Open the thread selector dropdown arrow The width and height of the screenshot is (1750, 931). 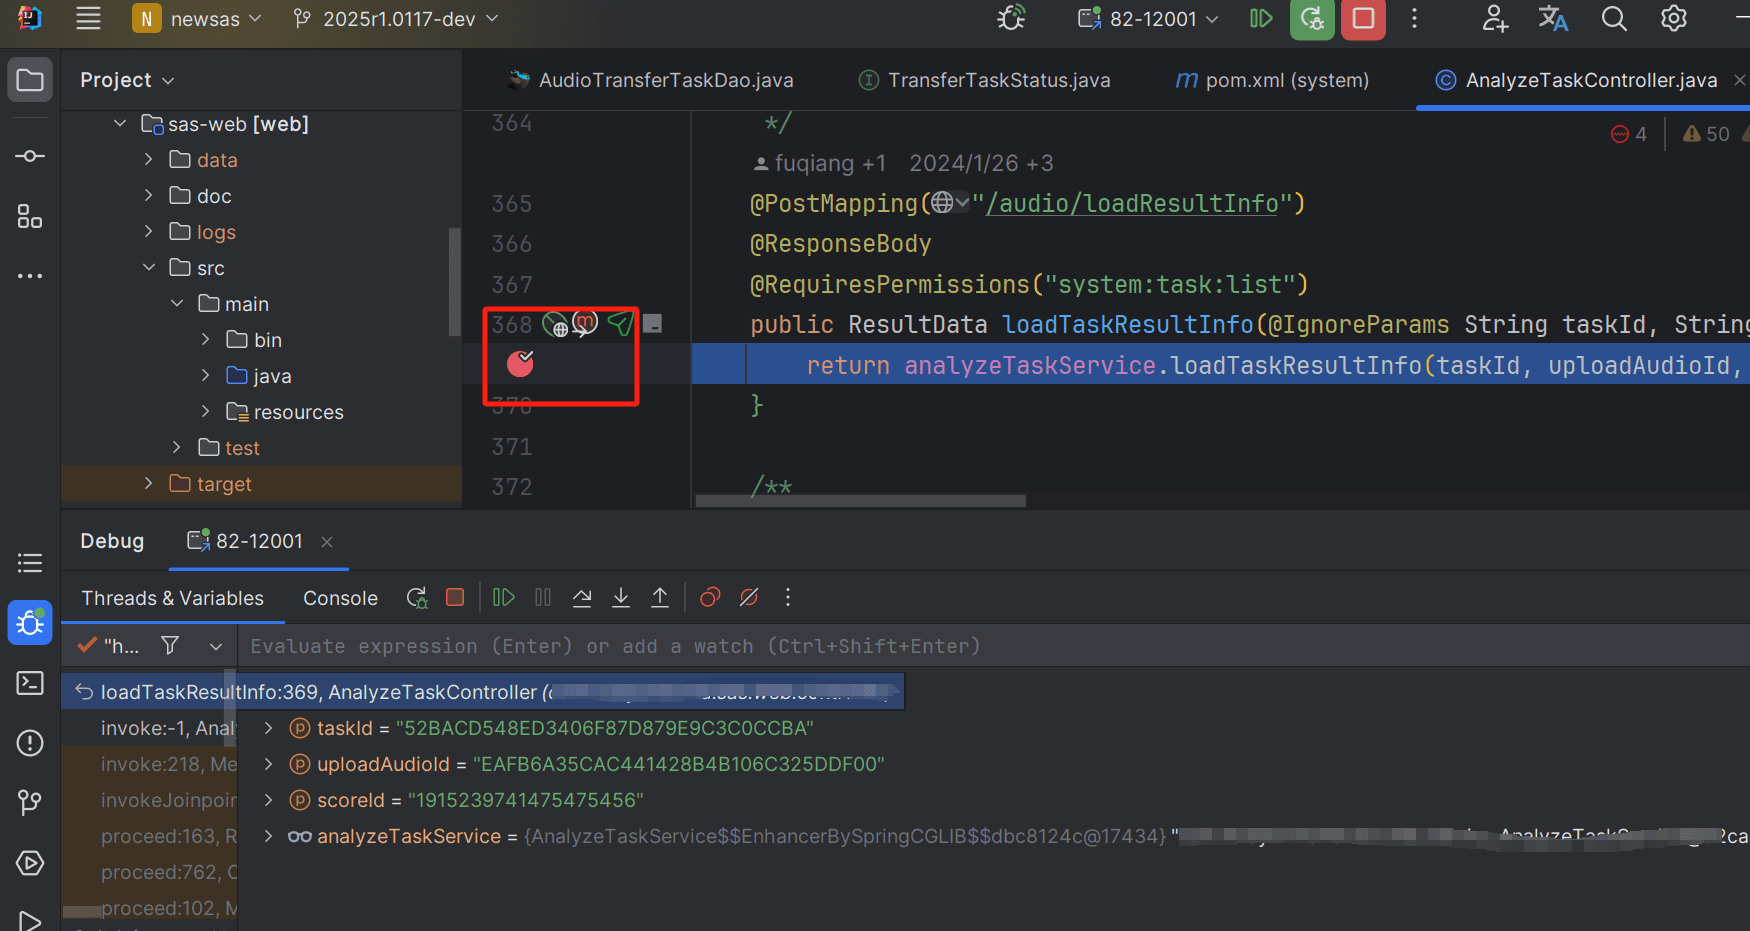[x=215, y=647]
